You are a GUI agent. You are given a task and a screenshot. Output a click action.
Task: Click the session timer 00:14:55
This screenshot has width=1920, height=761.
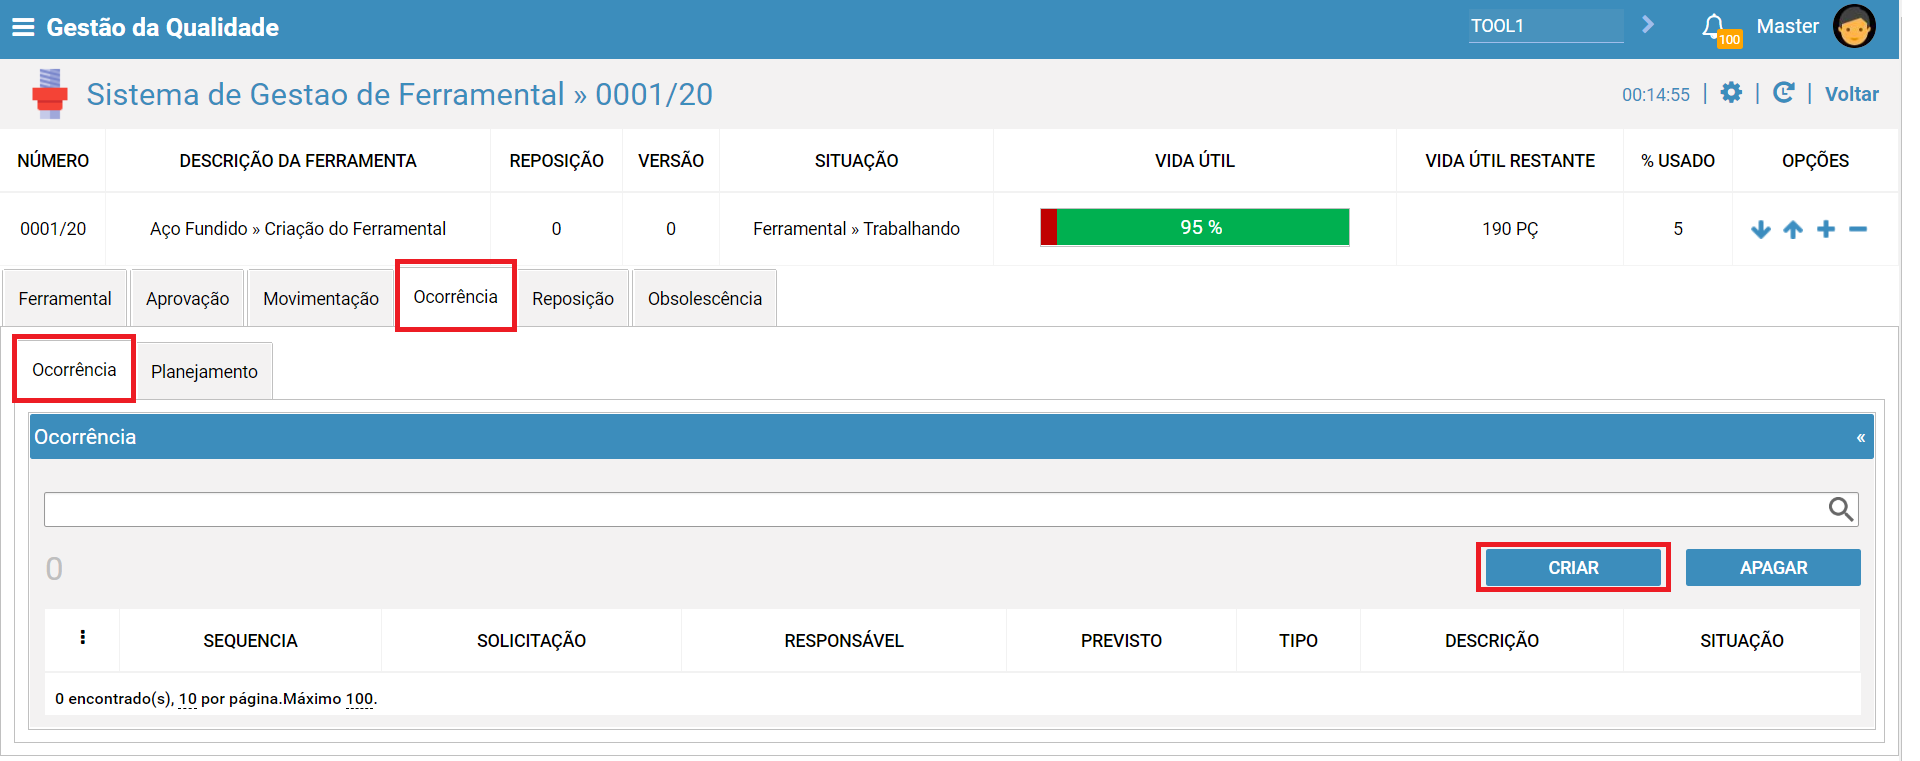click(x=1656, y=94)
